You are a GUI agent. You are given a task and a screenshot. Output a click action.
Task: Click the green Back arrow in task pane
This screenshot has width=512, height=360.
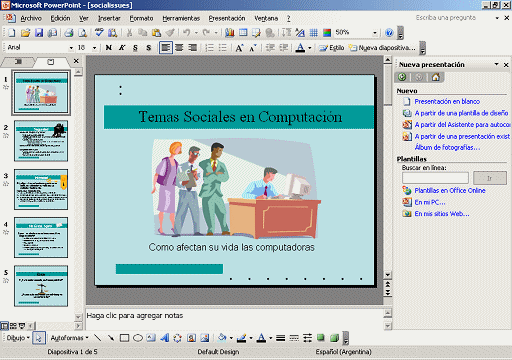pyautogui.click(x=402, y=77)
